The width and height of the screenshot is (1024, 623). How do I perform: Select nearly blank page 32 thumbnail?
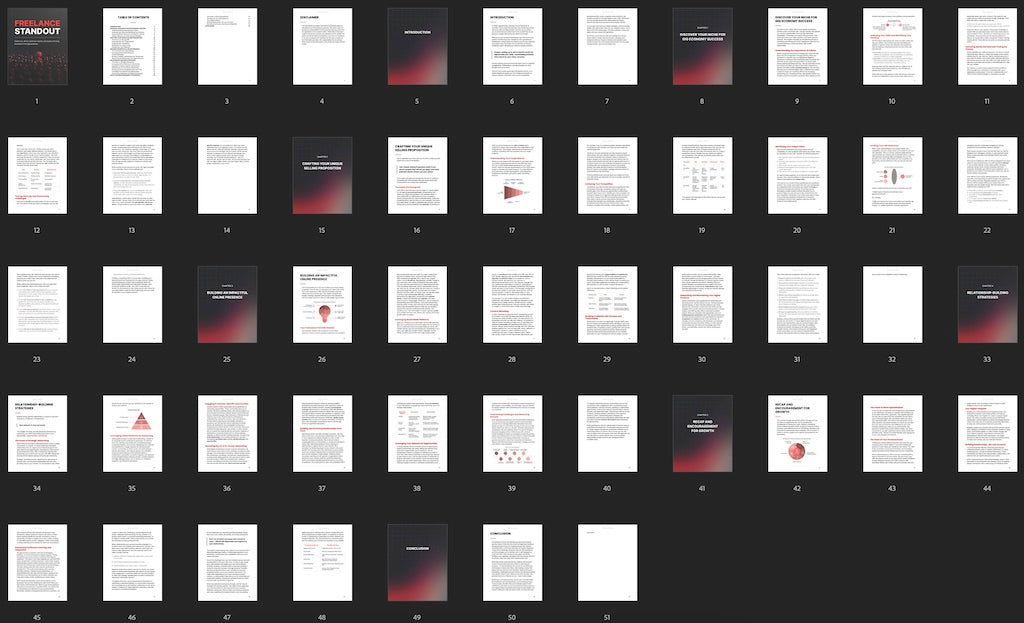(x=893, y=304)
